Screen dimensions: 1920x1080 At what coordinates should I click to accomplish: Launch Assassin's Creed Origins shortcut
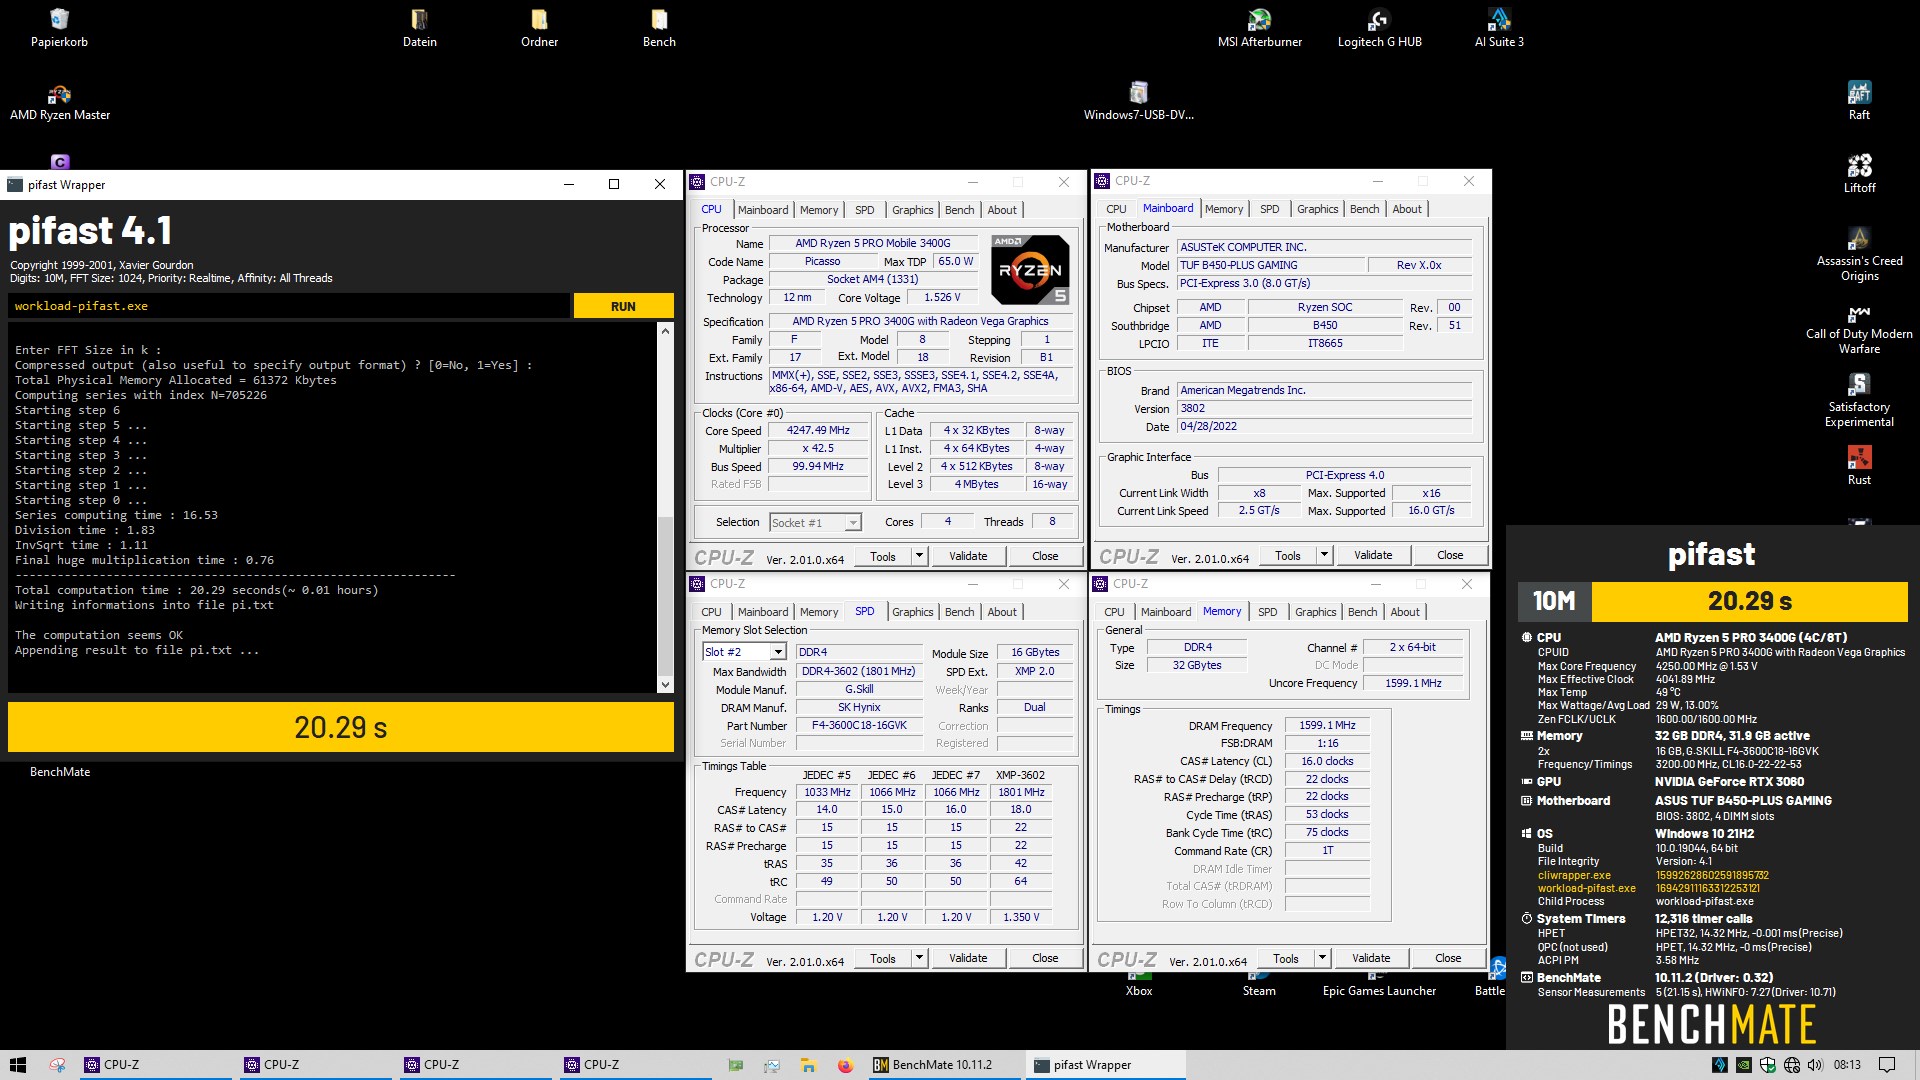pos(1859,254)
